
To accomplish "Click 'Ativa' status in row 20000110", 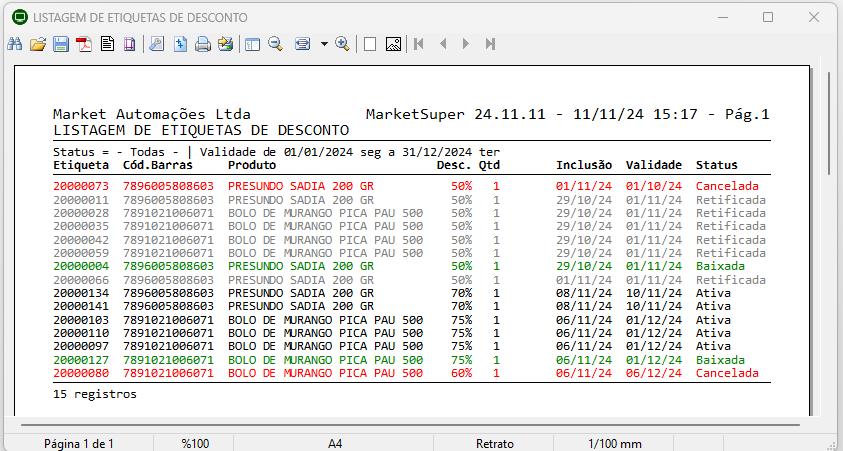I will click(x=713, y=333).
